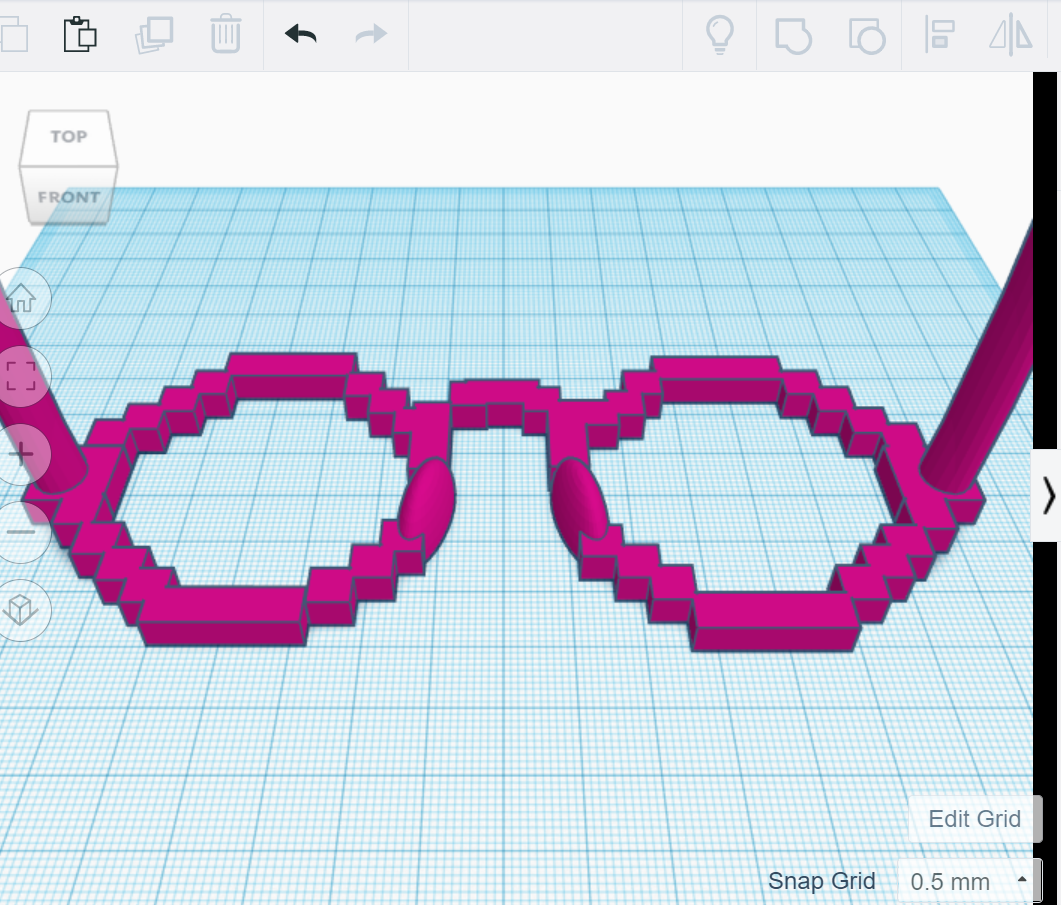The height and width of the screenshot is (905, 1061).
Task: Click the Paste clipboard icon
Action: (80, 34)
